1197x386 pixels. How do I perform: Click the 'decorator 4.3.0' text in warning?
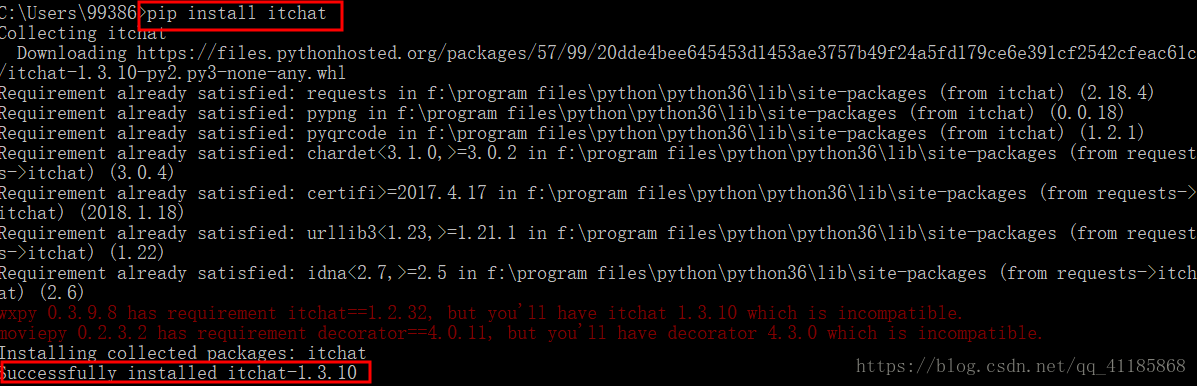tap(742, 333)
